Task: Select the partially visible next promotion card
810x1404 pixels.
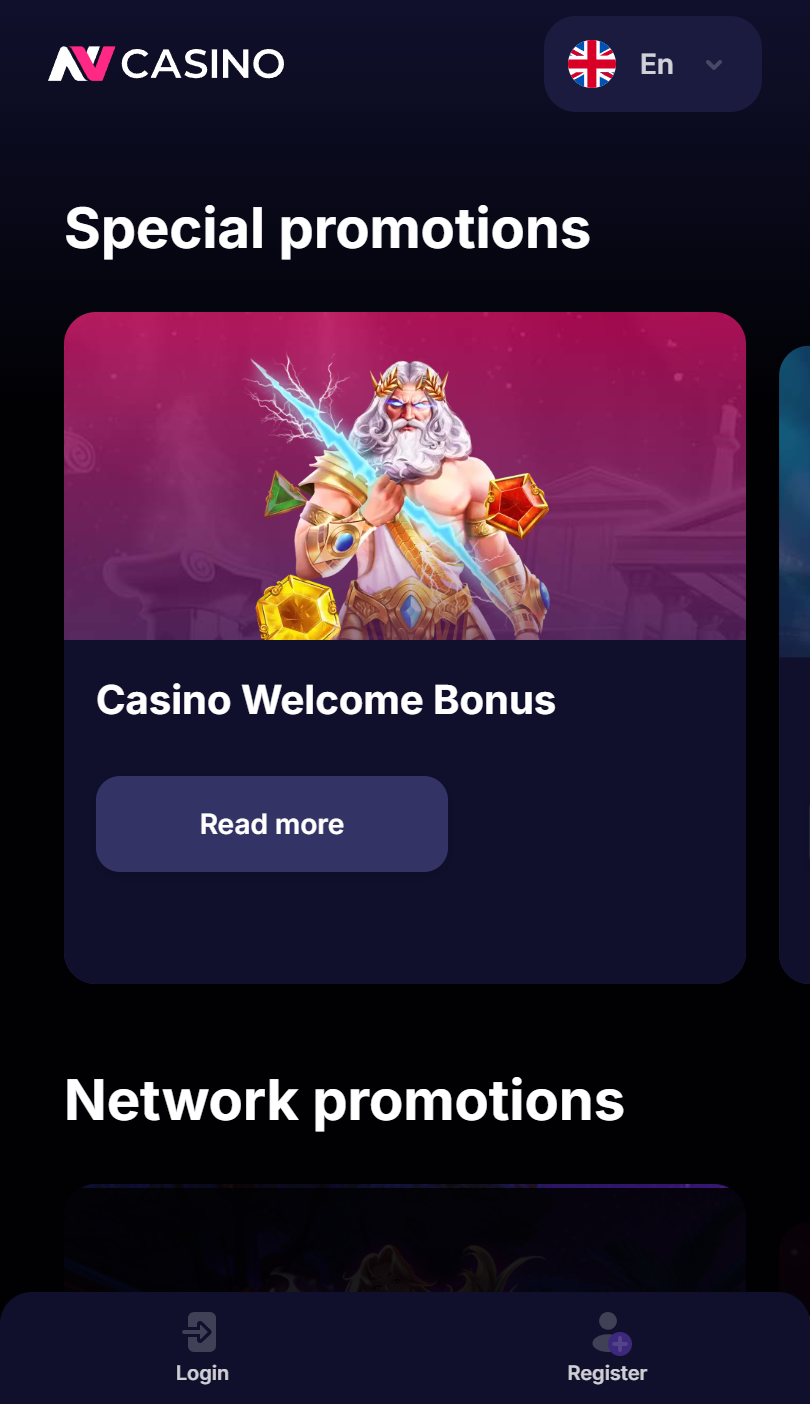Action: [x=794, y=665]
